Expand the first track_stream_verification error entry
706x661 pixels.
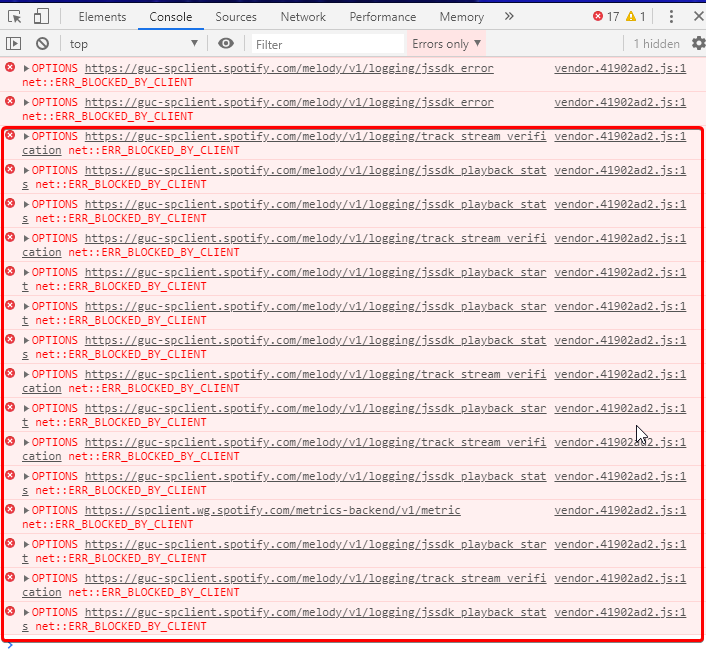26,136
